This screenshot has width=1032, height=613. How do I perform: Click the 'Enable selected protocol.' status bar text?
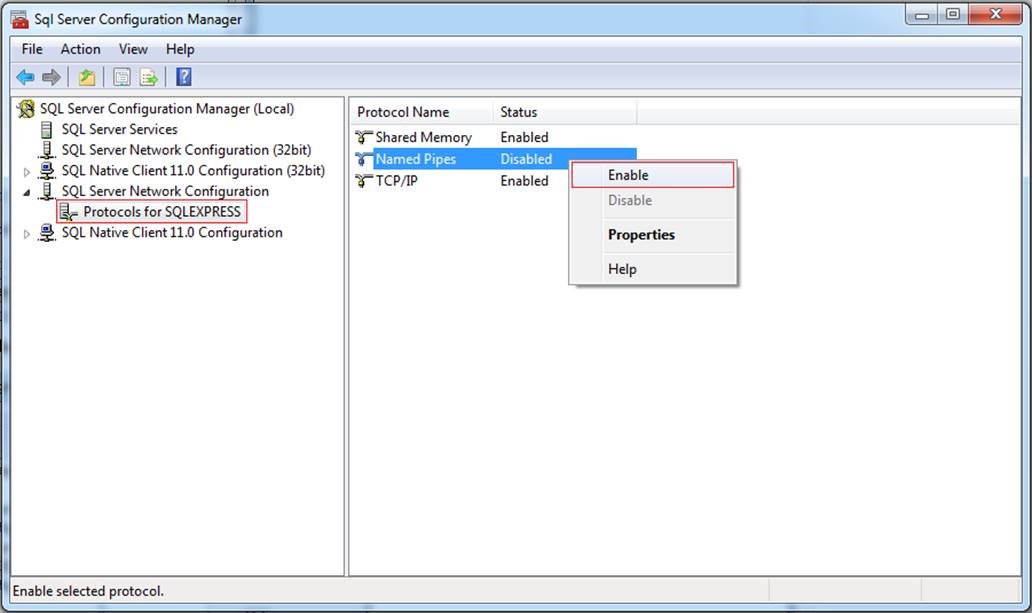click(88, 591)
